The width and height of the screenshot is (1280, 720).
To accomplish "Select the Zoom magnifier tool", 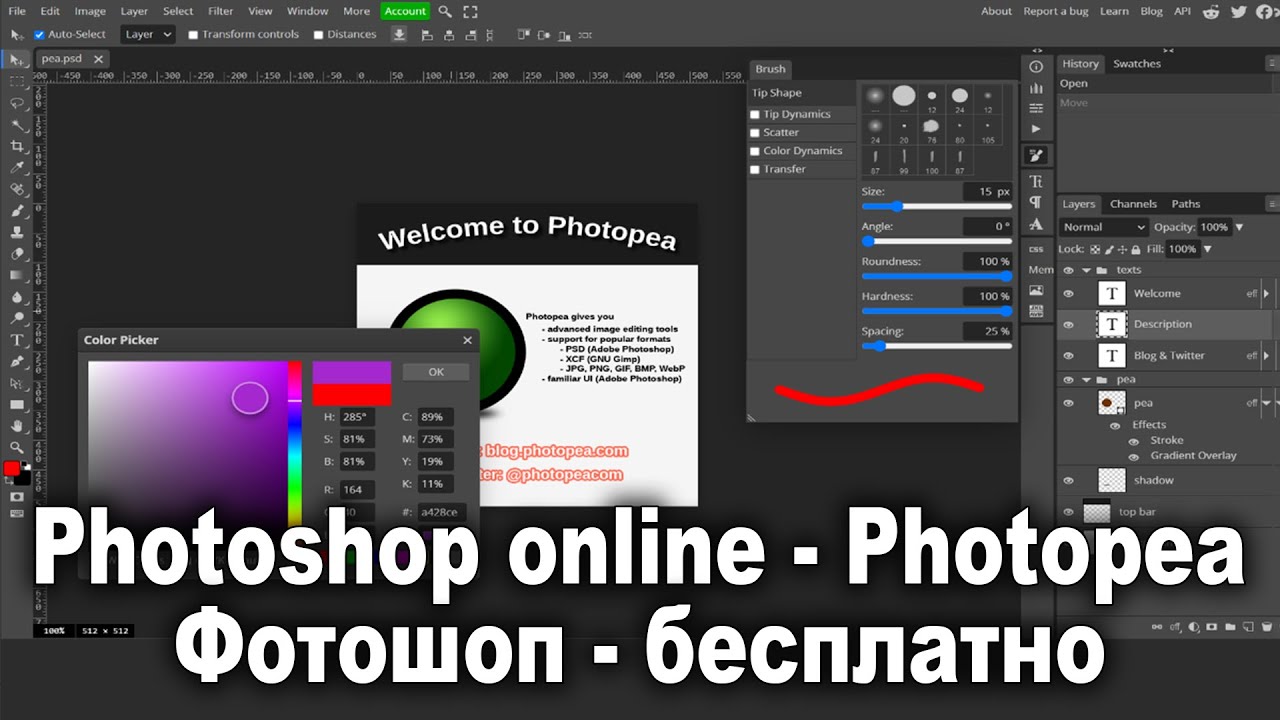I will (17, 447).
